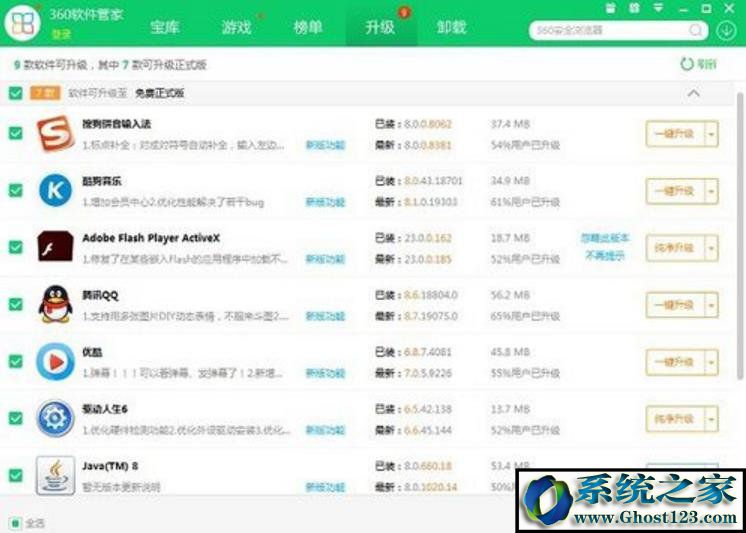Uncheck Adobe Flash Player ActiveX
Viewport: 746px width, 533px height.
[16, 247]
